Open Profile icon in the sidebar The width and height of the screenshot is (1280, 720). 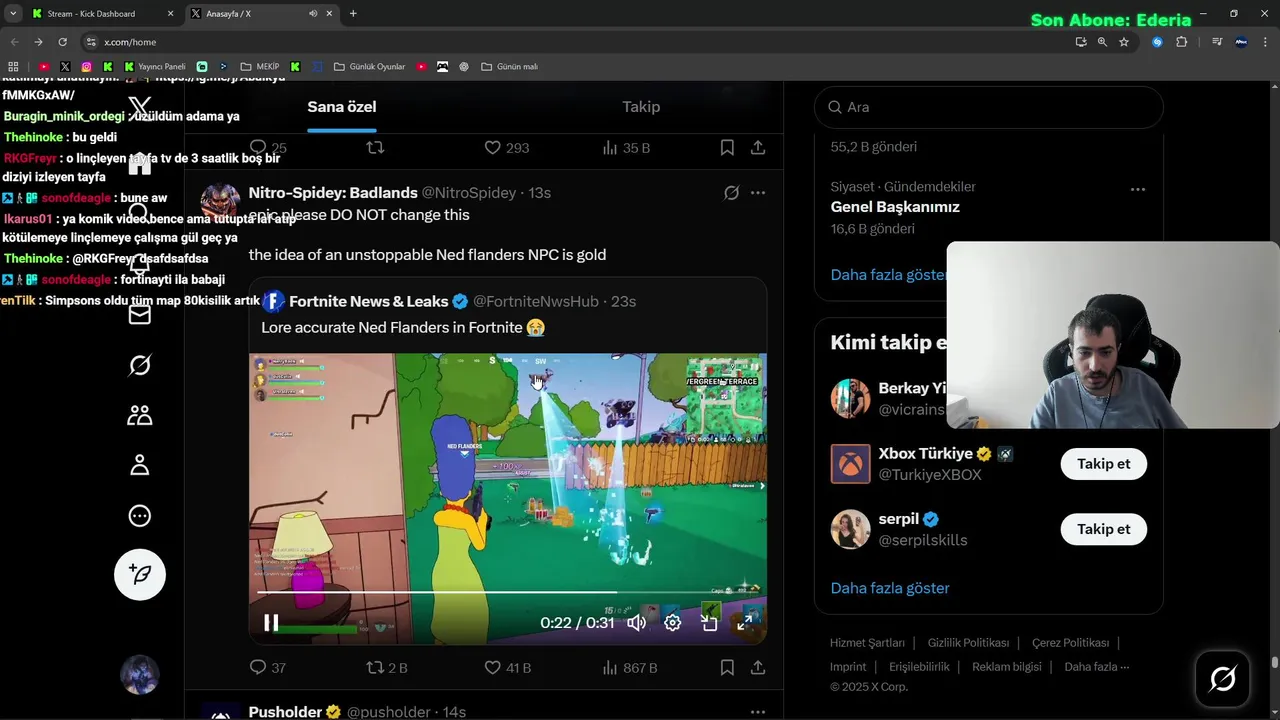tap(140, 465)
